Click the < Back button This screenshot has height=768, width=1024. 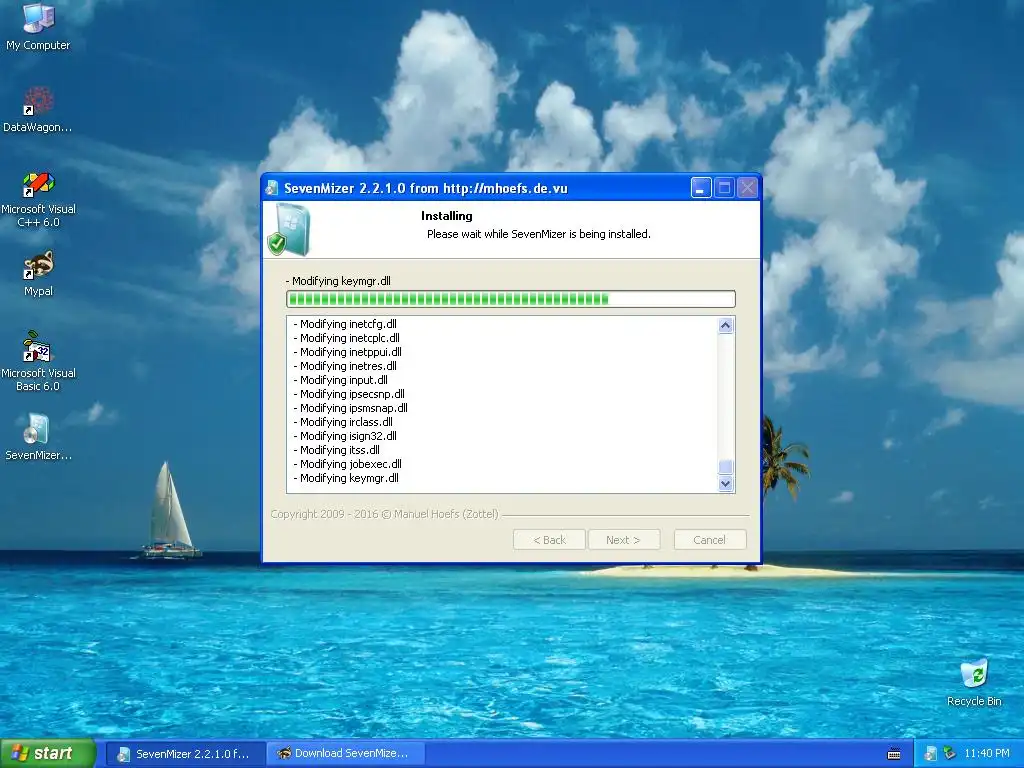pos(549,540)
